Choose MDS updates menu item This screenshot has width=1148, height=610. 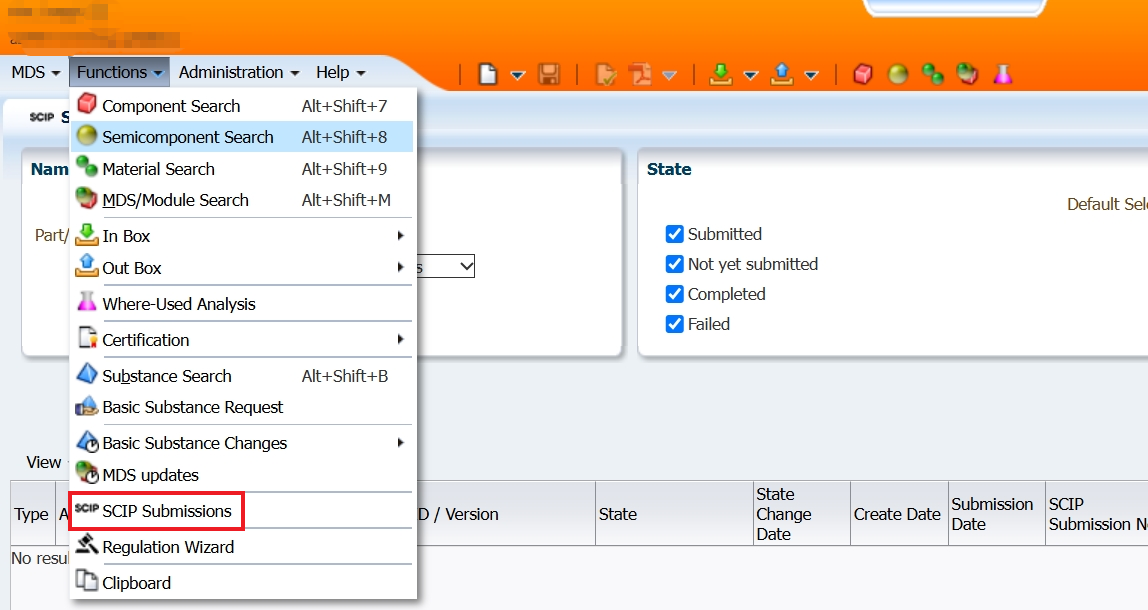242,475
